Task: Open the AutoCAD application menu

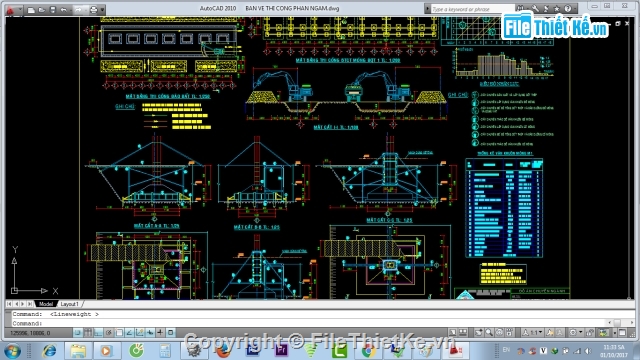Action: [x=11, y=9]
